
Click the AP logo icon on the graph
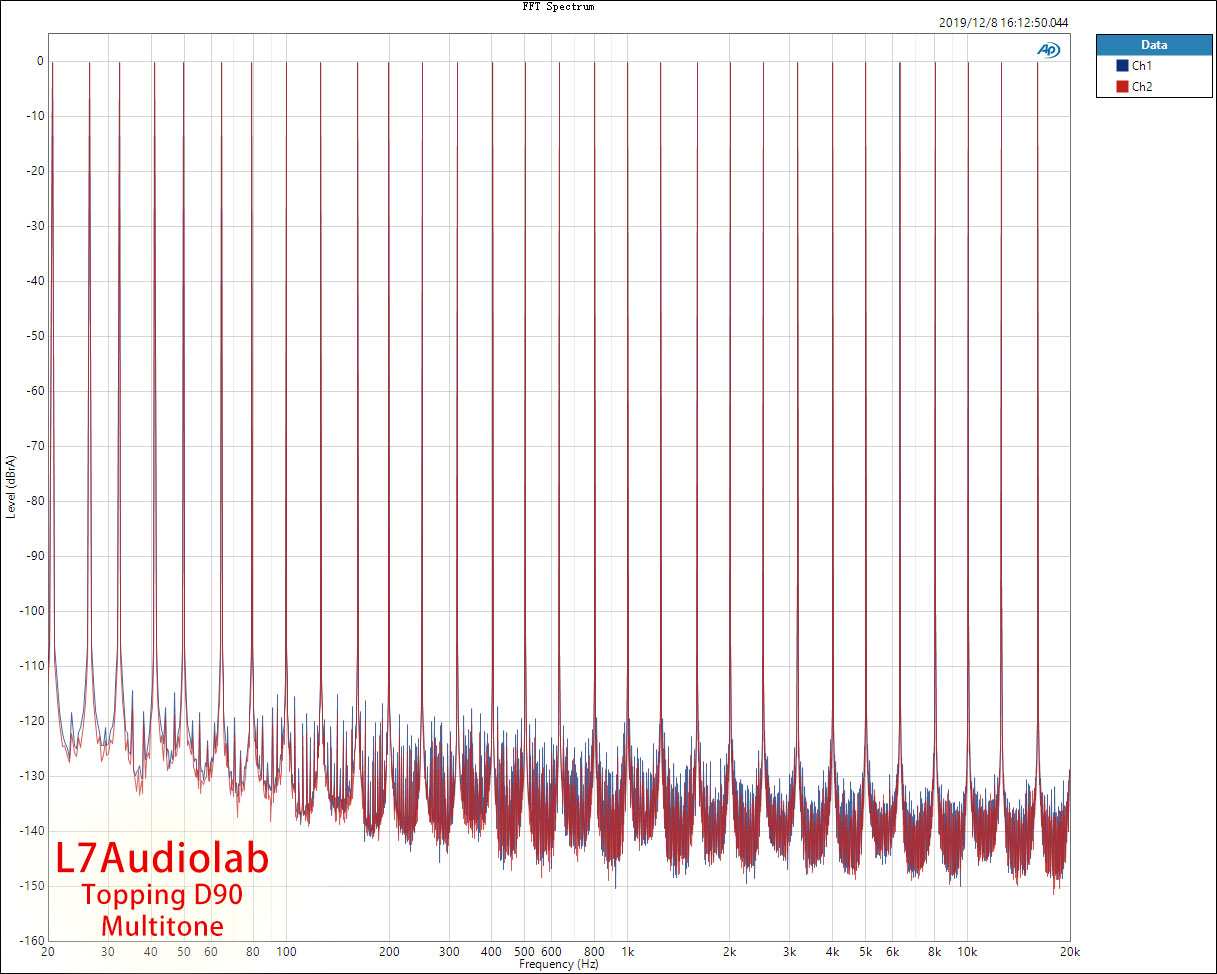pos(1049,50)
